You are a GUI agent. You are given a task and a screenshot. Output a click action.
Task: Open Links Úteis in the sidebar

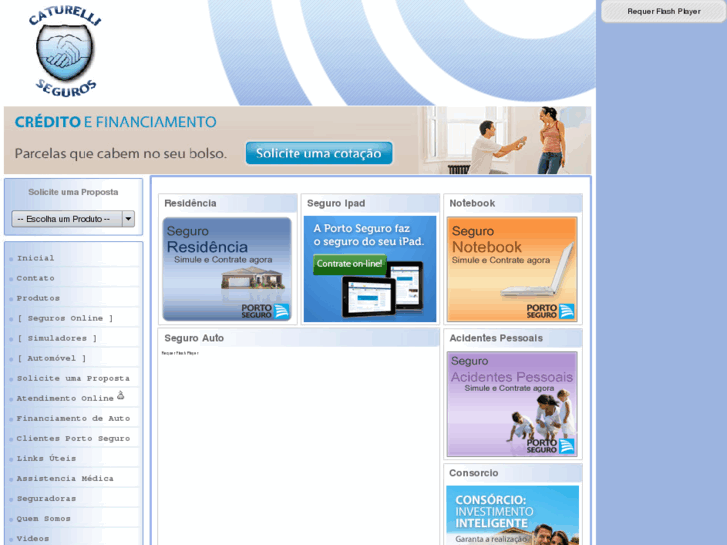46,458
